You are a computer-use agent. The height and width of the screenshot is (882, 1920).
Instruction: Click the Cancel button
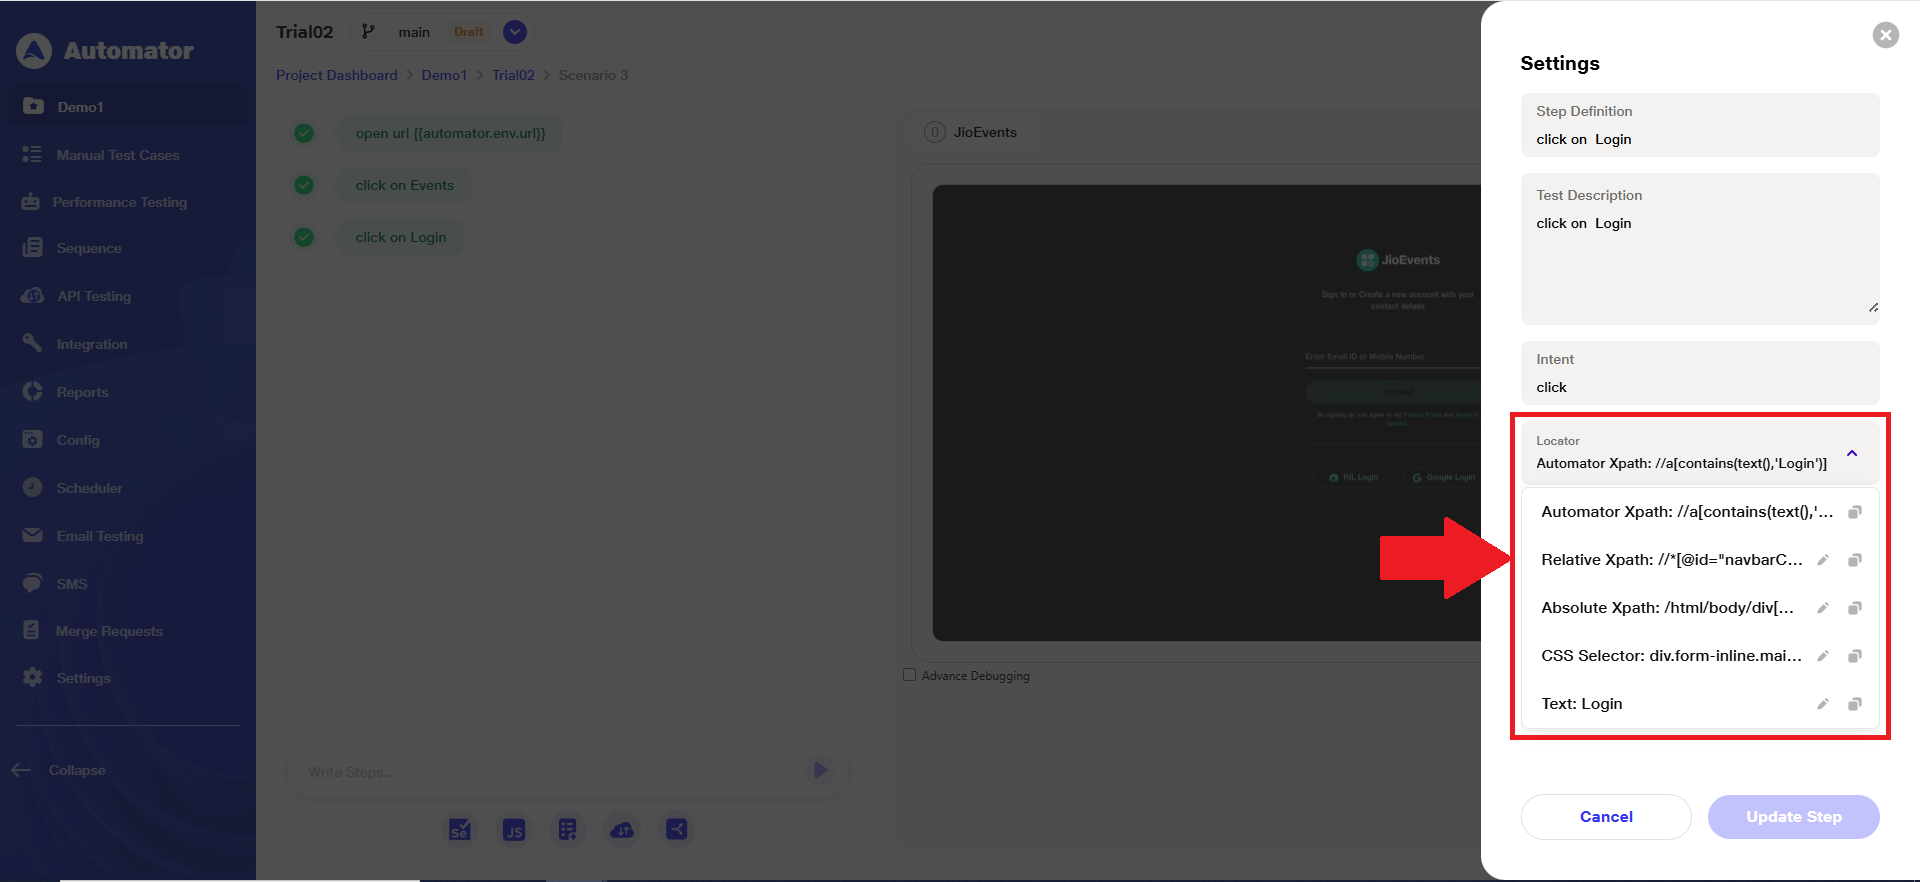click(x=1606, y=817)
